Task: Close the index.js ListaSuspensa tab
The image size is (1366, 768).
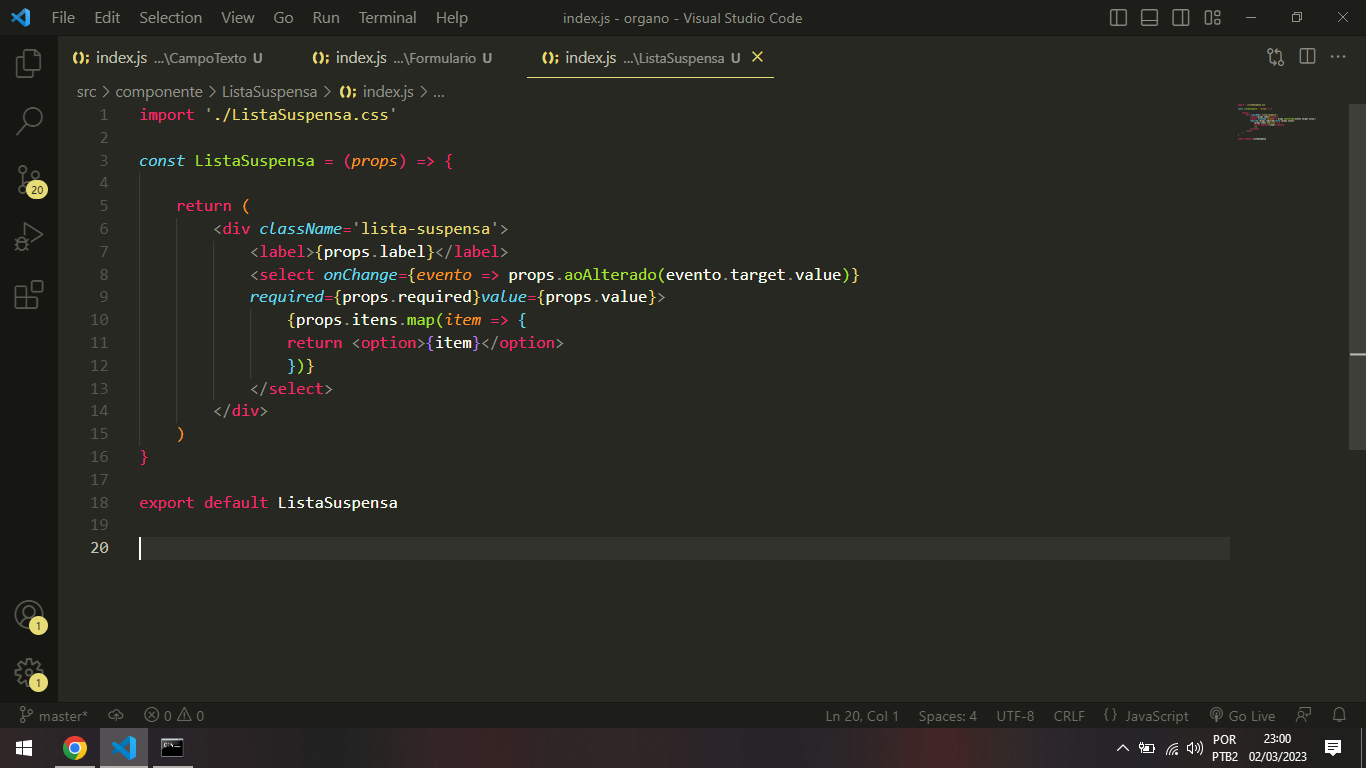Action: pos(757,57)
